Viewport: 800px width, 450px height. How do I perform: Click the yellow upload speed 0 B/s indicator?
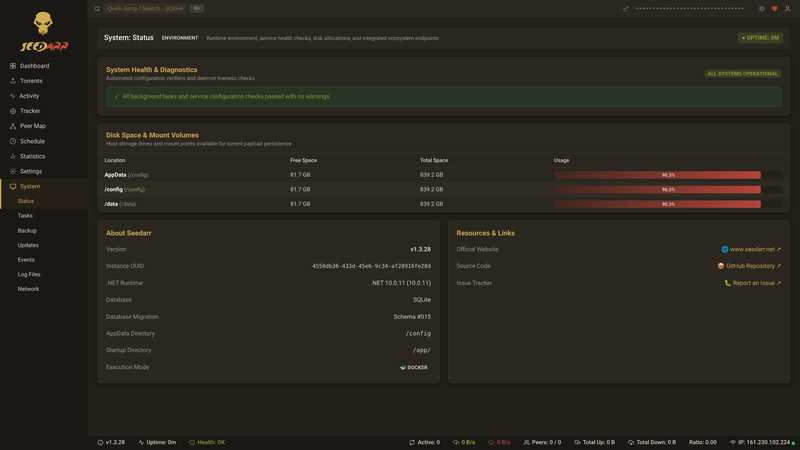(464, 442)
